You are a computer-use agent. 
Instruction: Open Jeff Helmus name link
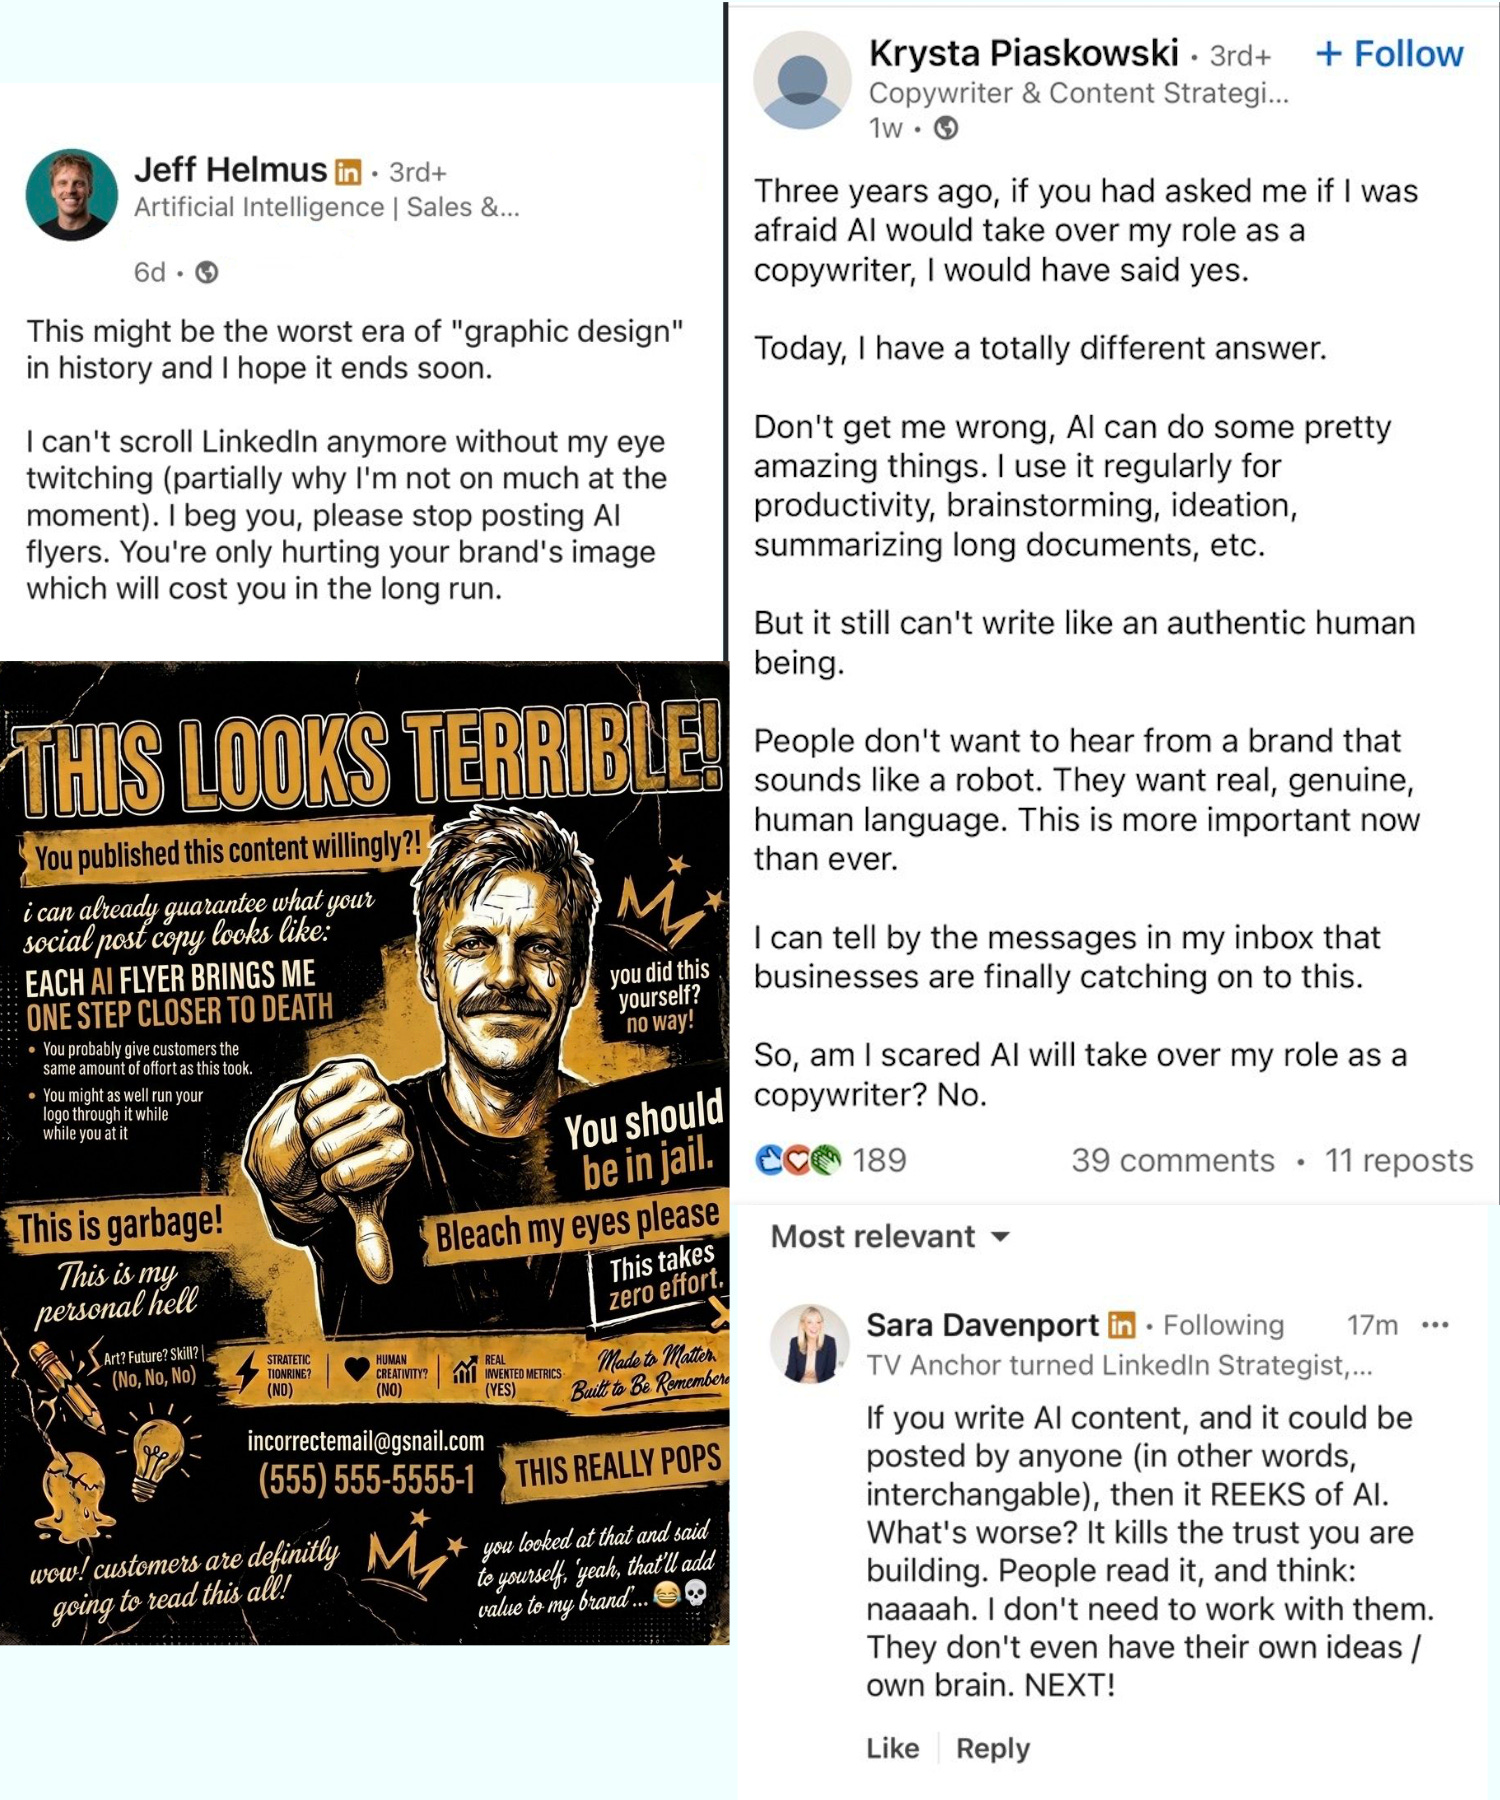(x=230, y=170)
